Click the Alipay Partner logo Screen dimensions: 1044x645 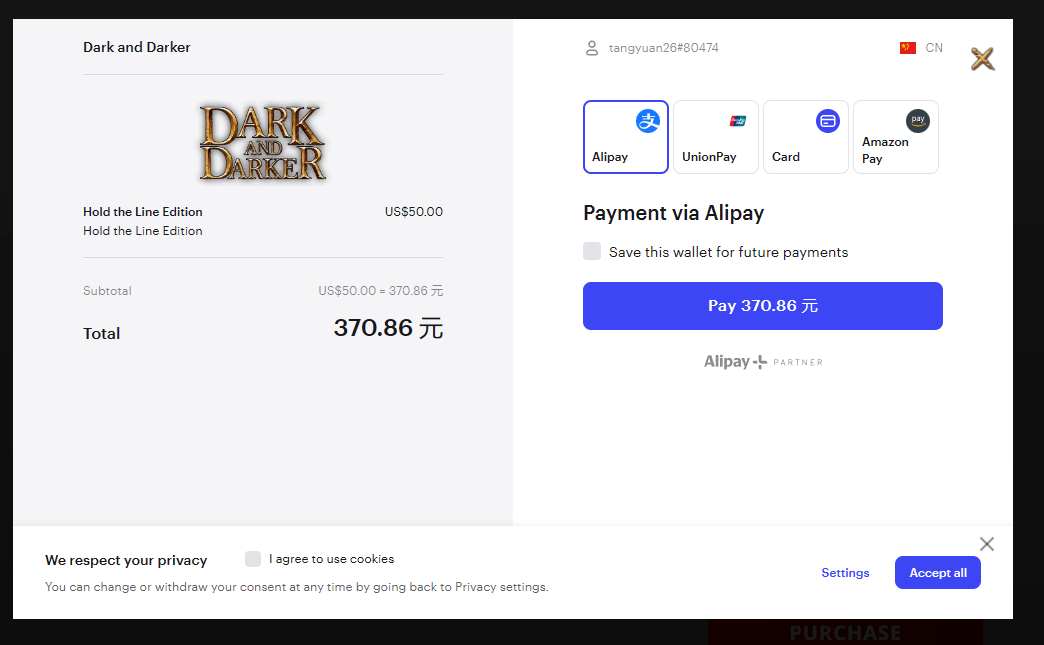coord(763,362)
